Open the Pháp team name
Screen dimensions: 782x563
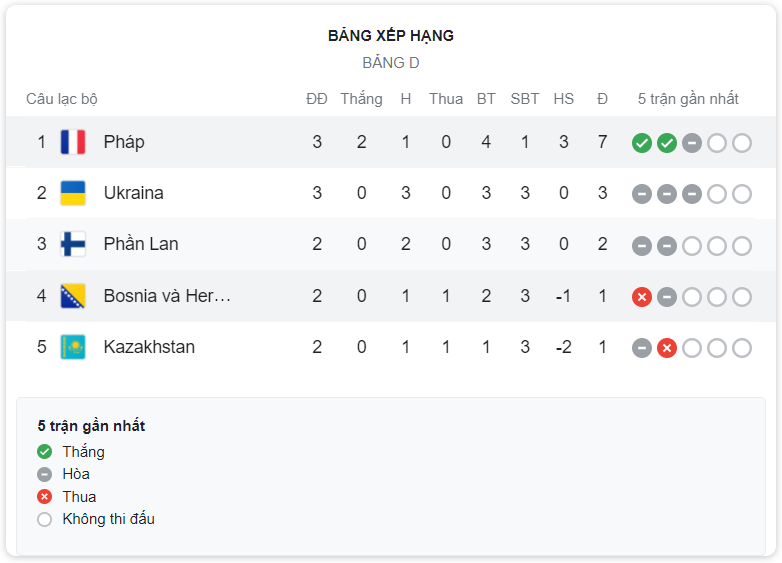pyautogui.click(x=124, y=142)
